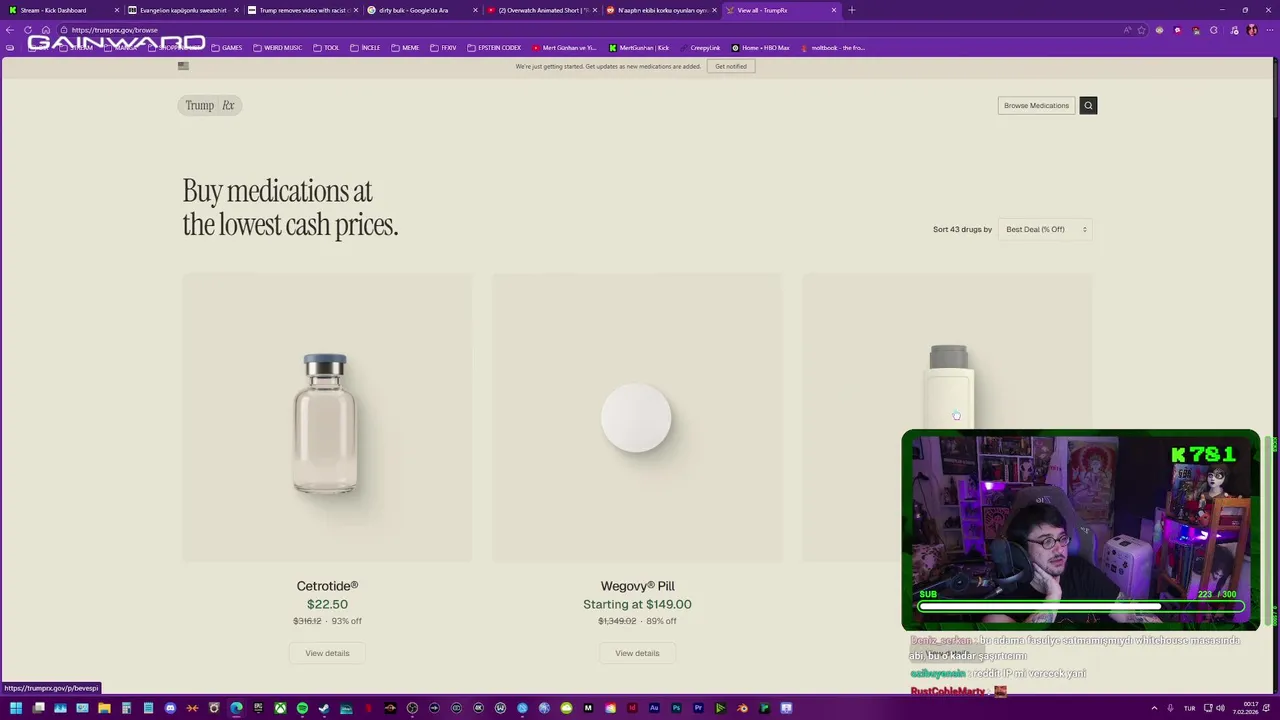
Task: Open the moltbook bookmark
Action: pos(833,47)
